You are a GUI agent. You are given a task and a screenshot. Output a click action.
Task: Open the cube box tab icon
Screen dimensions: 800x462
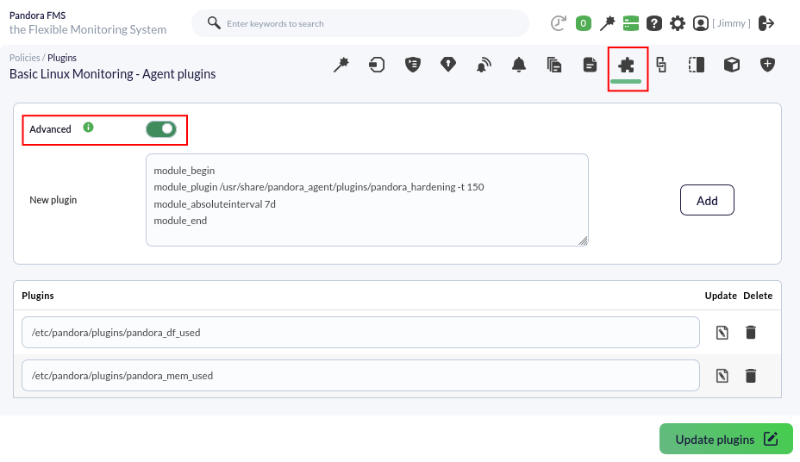click(732, 65)
